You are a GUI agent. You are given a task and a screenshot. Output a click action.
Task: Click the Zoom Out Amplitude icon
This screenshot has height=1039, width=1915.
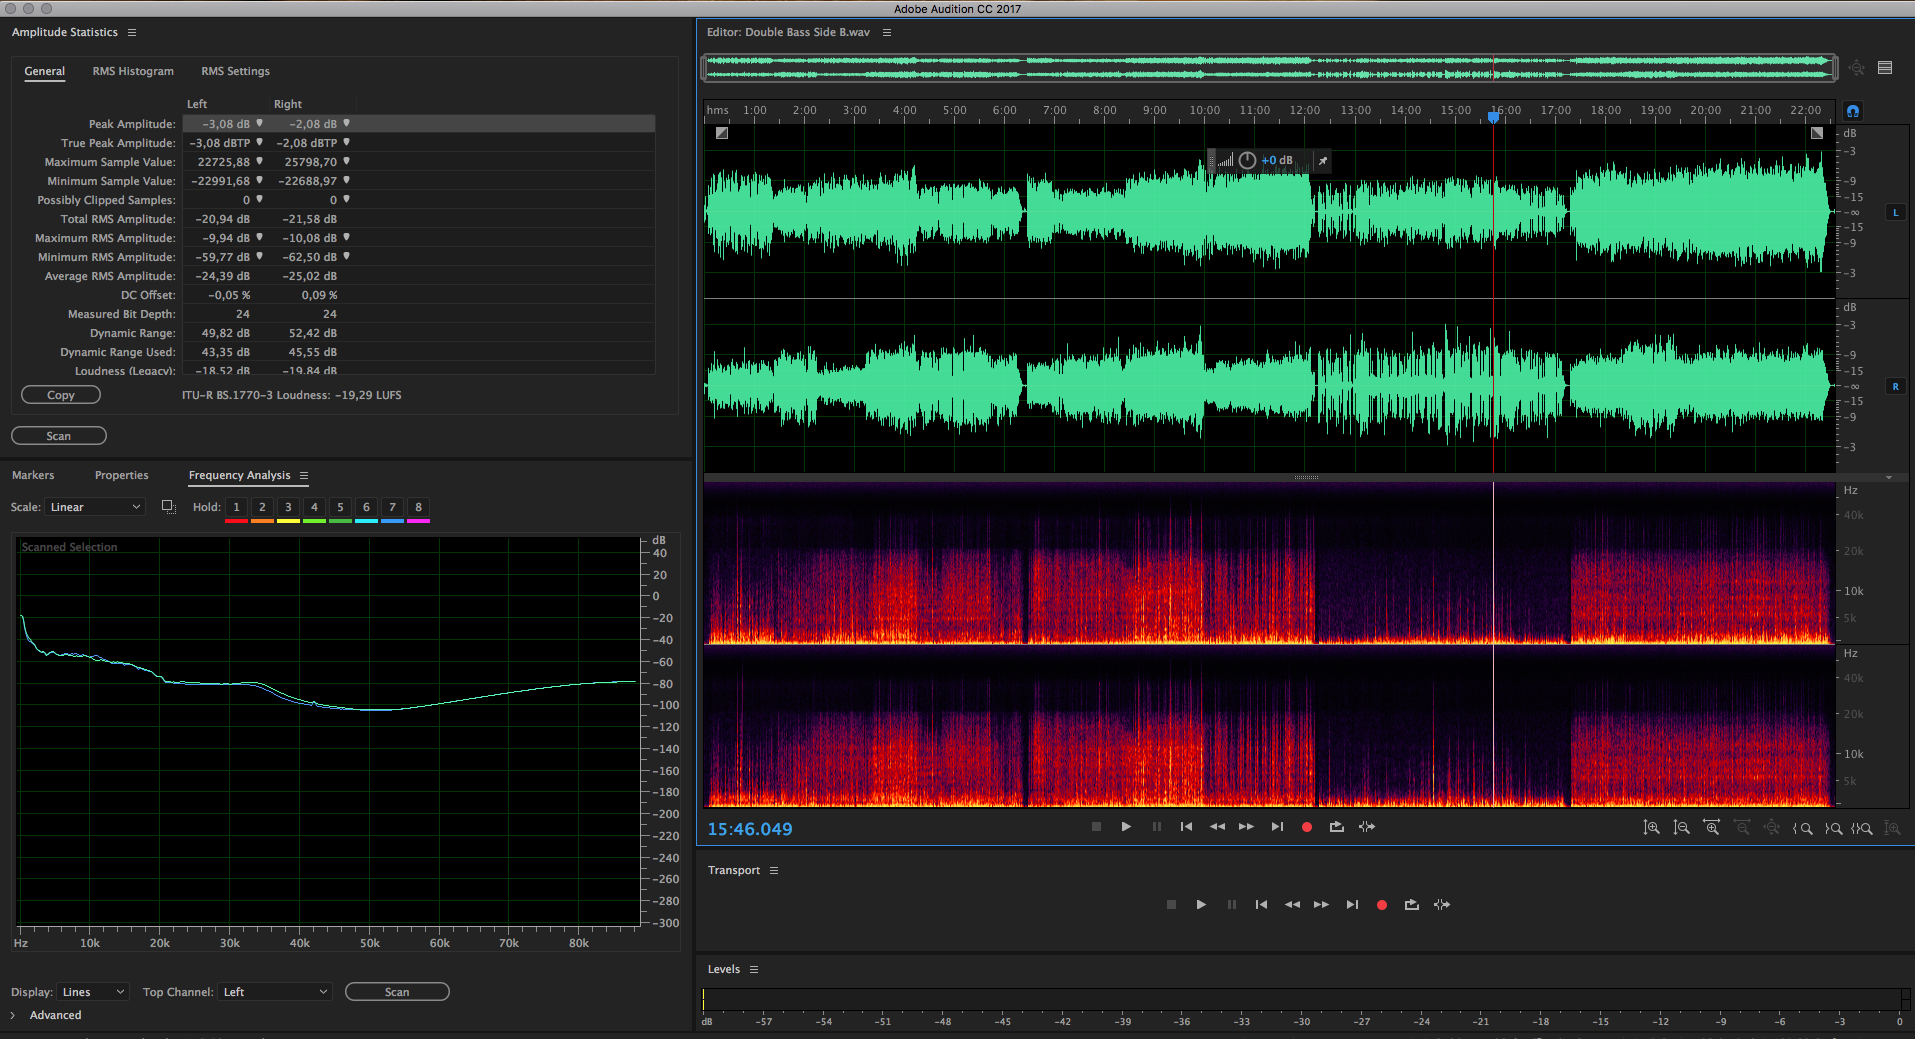tap(1681, 828)
